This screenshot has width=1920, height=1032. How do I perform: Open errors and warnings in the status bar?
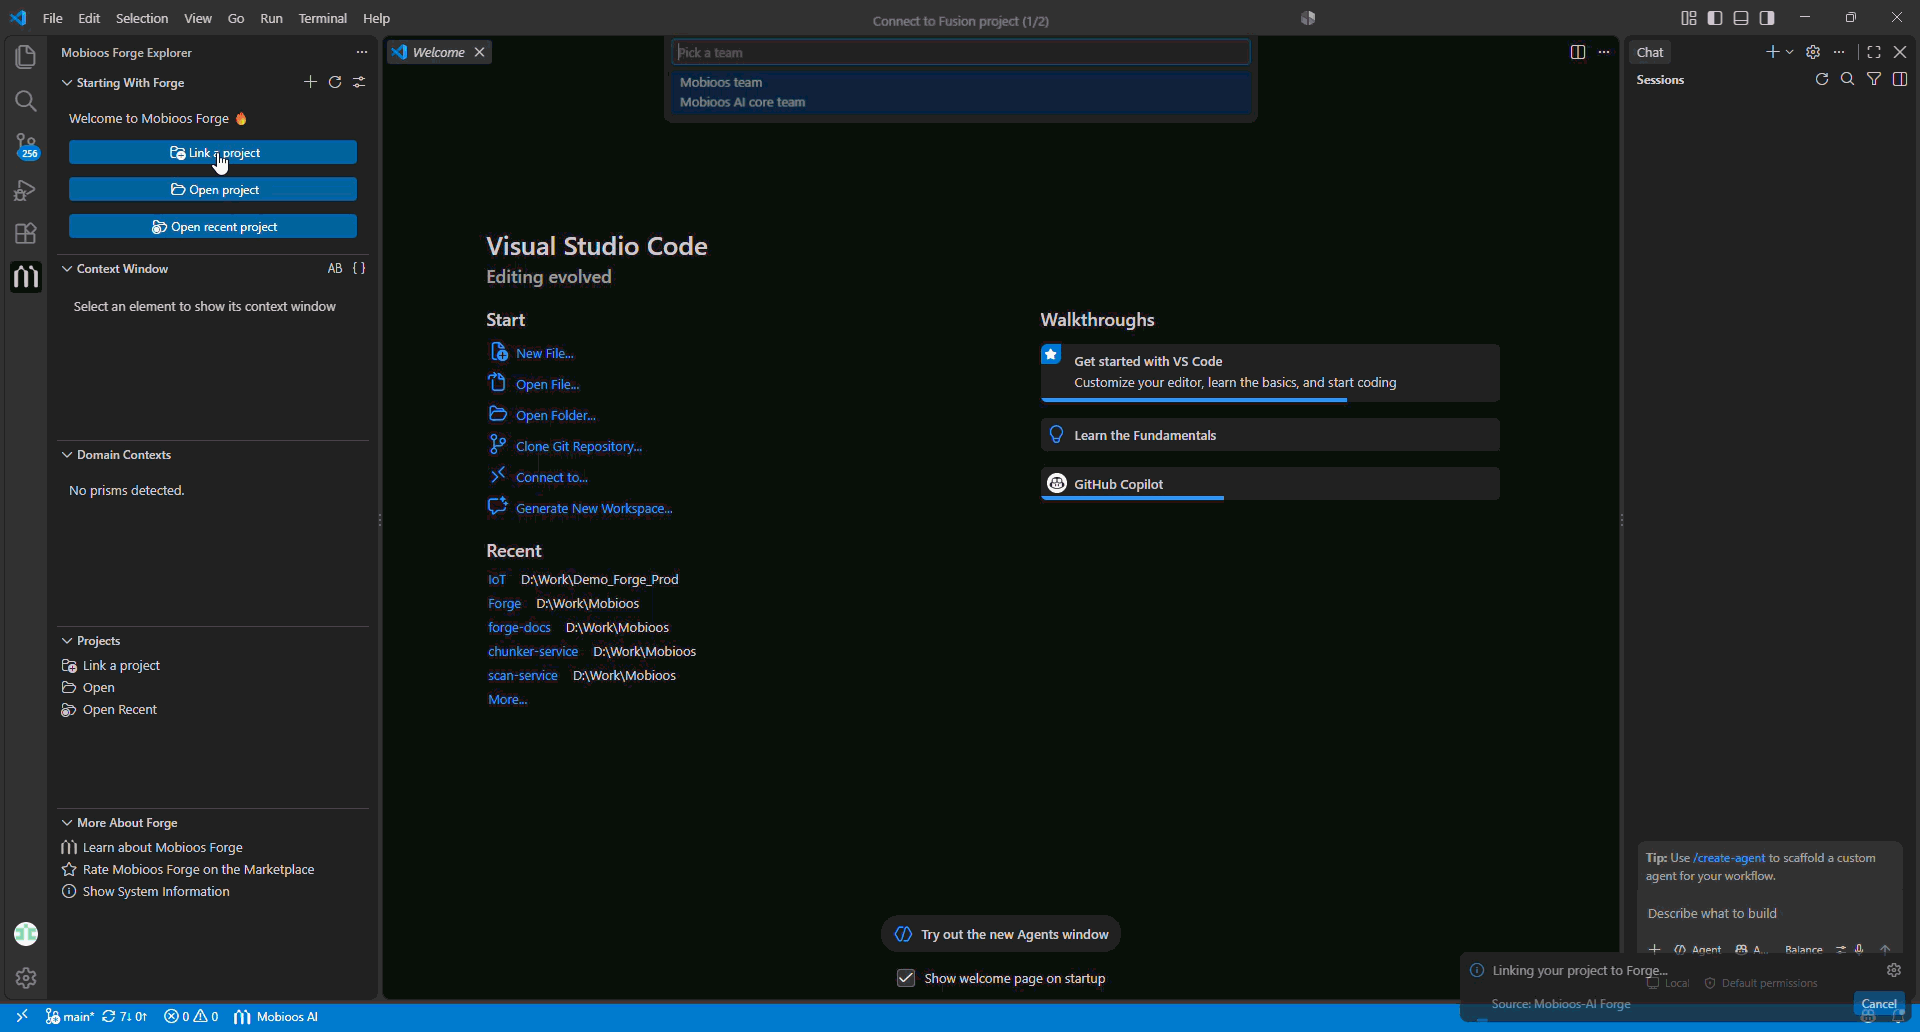coord(191,1016)
